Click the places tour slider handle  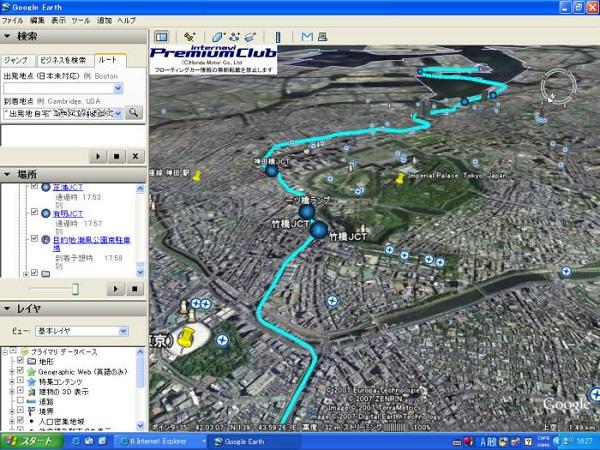[x=73, y=288]
